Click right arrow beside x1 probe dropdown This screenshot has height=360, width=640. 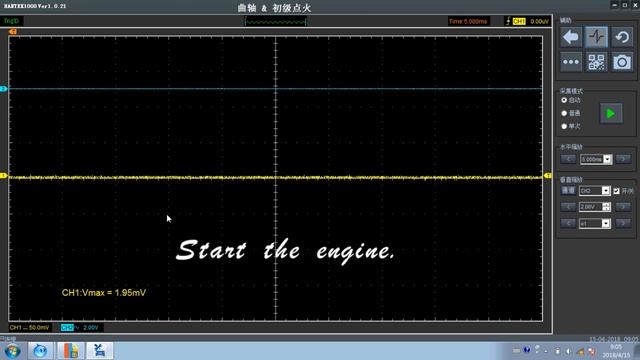[x=623, y=223]
